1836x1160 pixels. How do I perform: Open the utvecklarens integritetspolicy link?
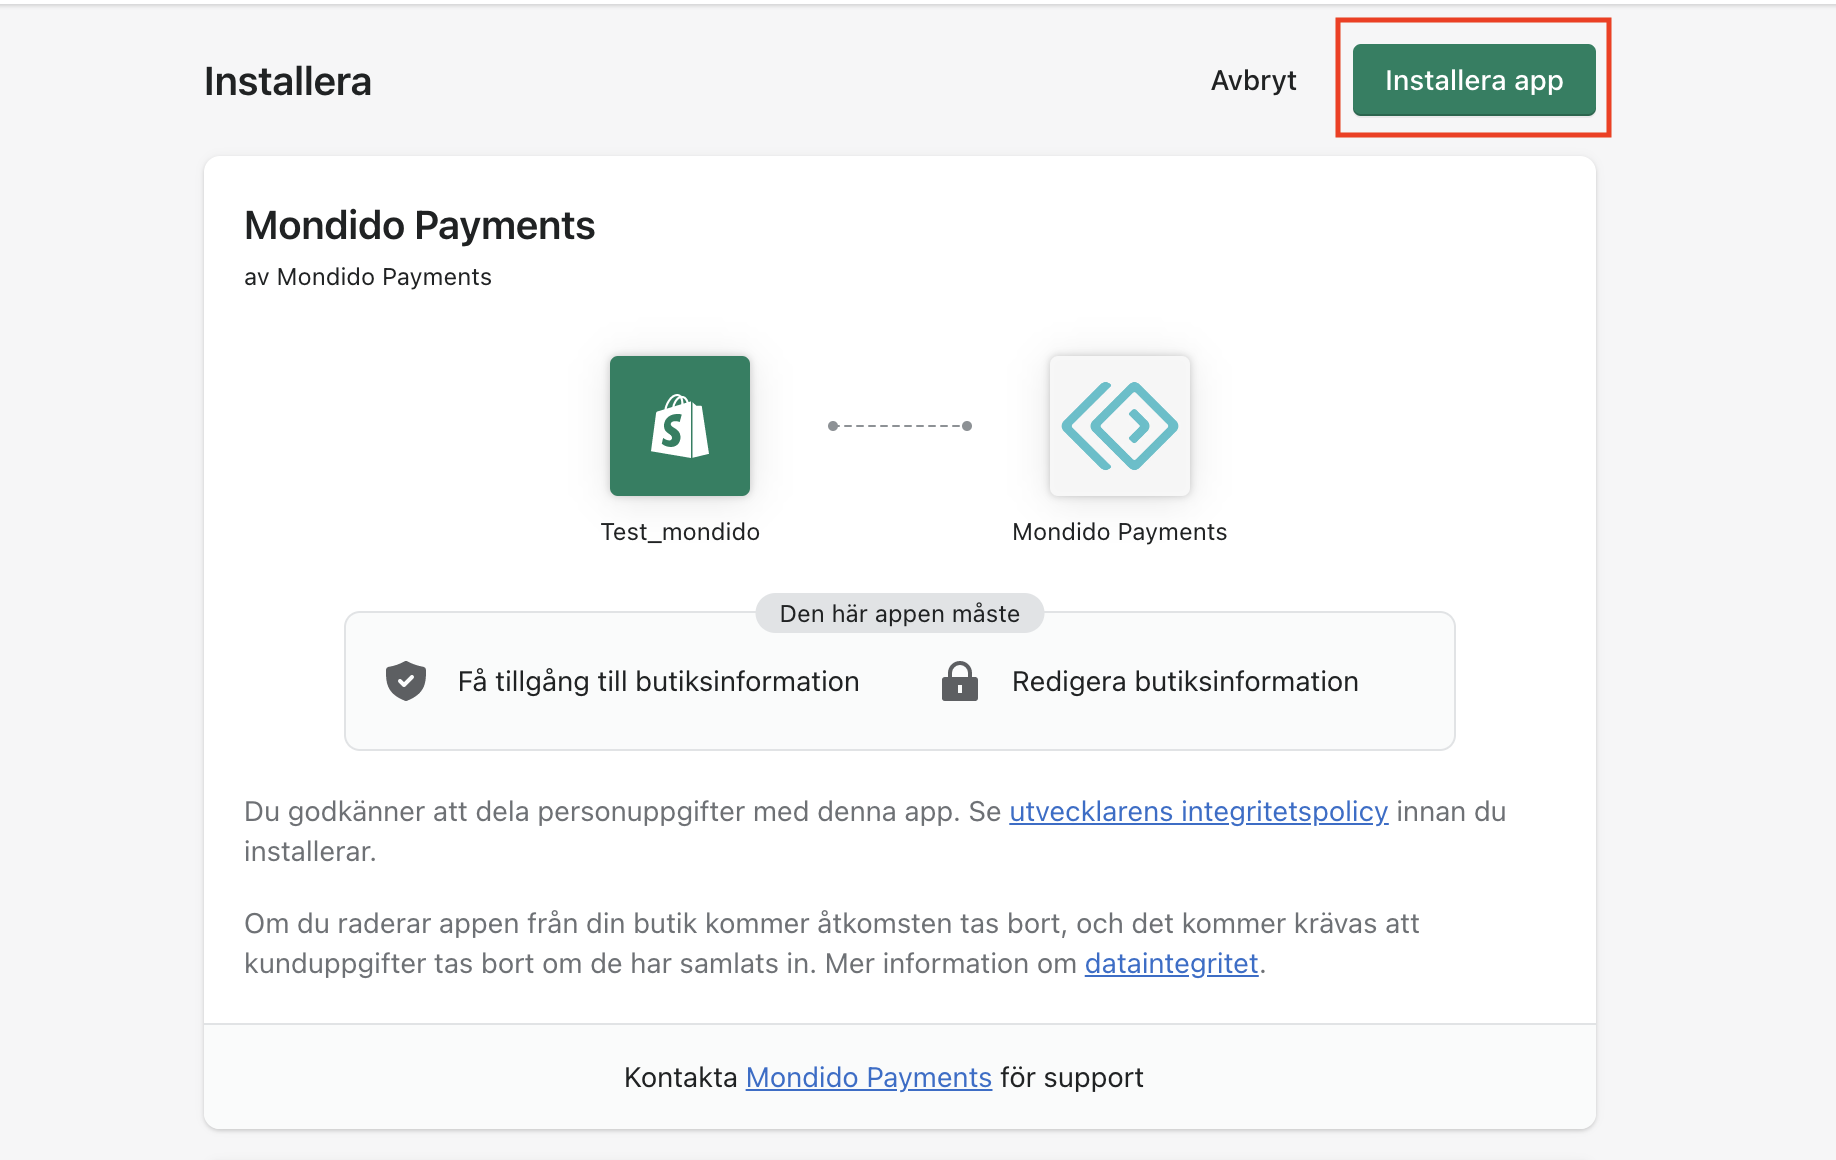(1198, 811)
